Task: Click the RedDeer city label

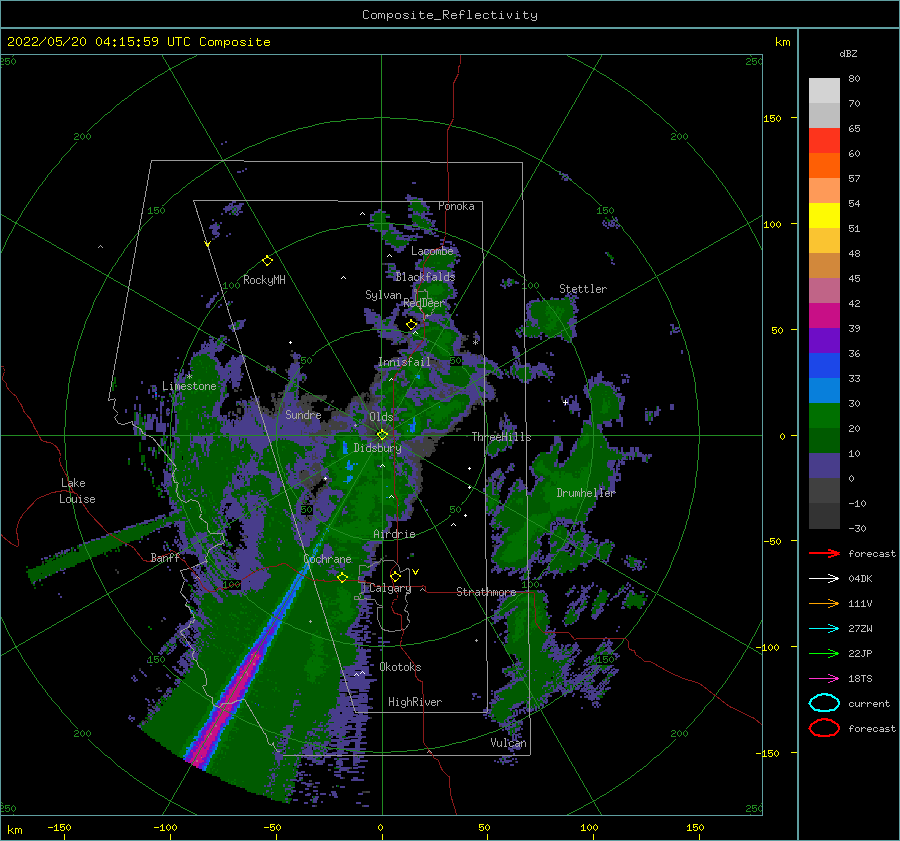Action: tap(424, 303)
